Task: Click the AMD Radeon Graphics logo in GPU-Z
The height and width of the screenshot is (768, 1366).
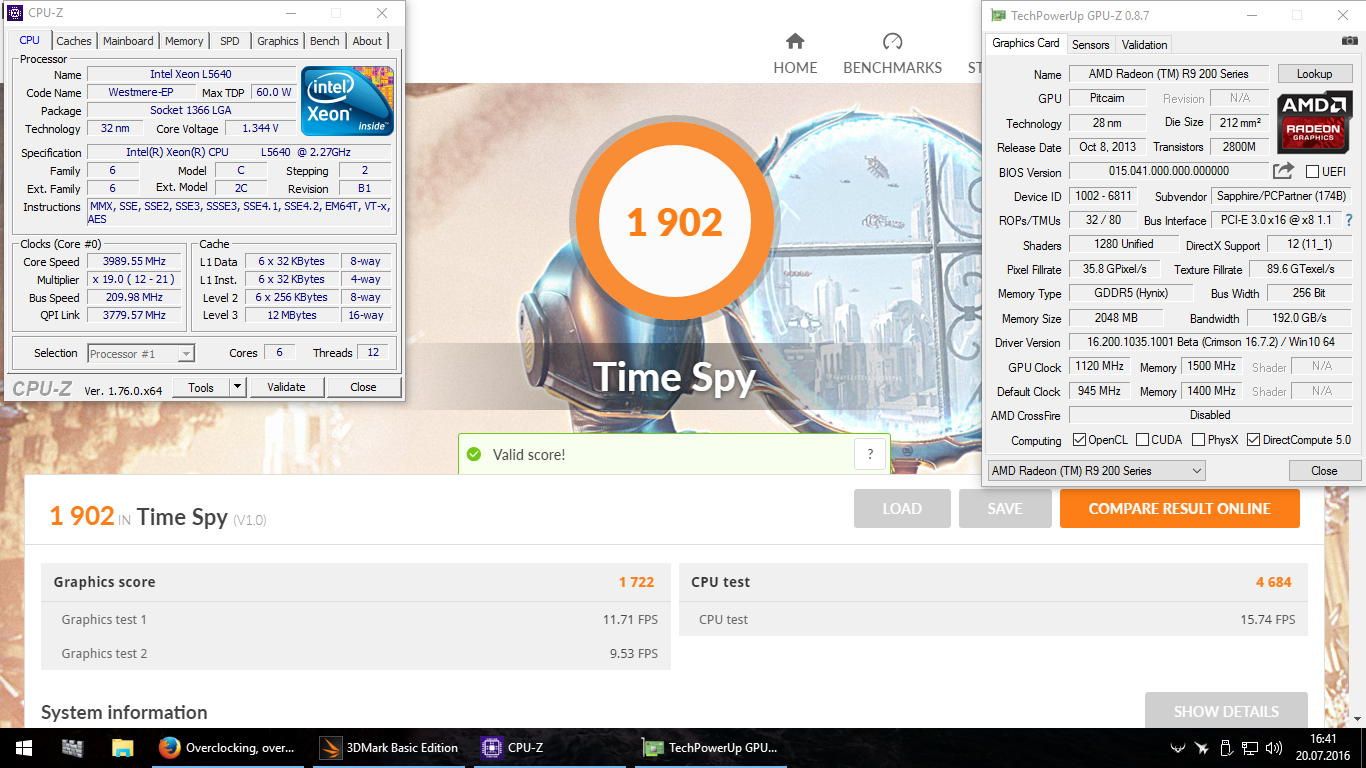Action: (x=1314, y=122)
